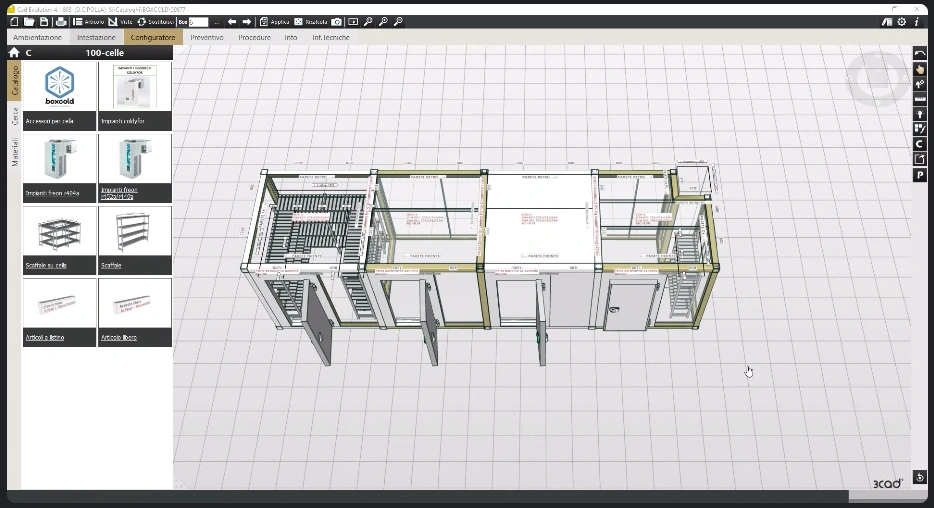
Task: Open the Preventivo tab
Action: click(207, 37)
